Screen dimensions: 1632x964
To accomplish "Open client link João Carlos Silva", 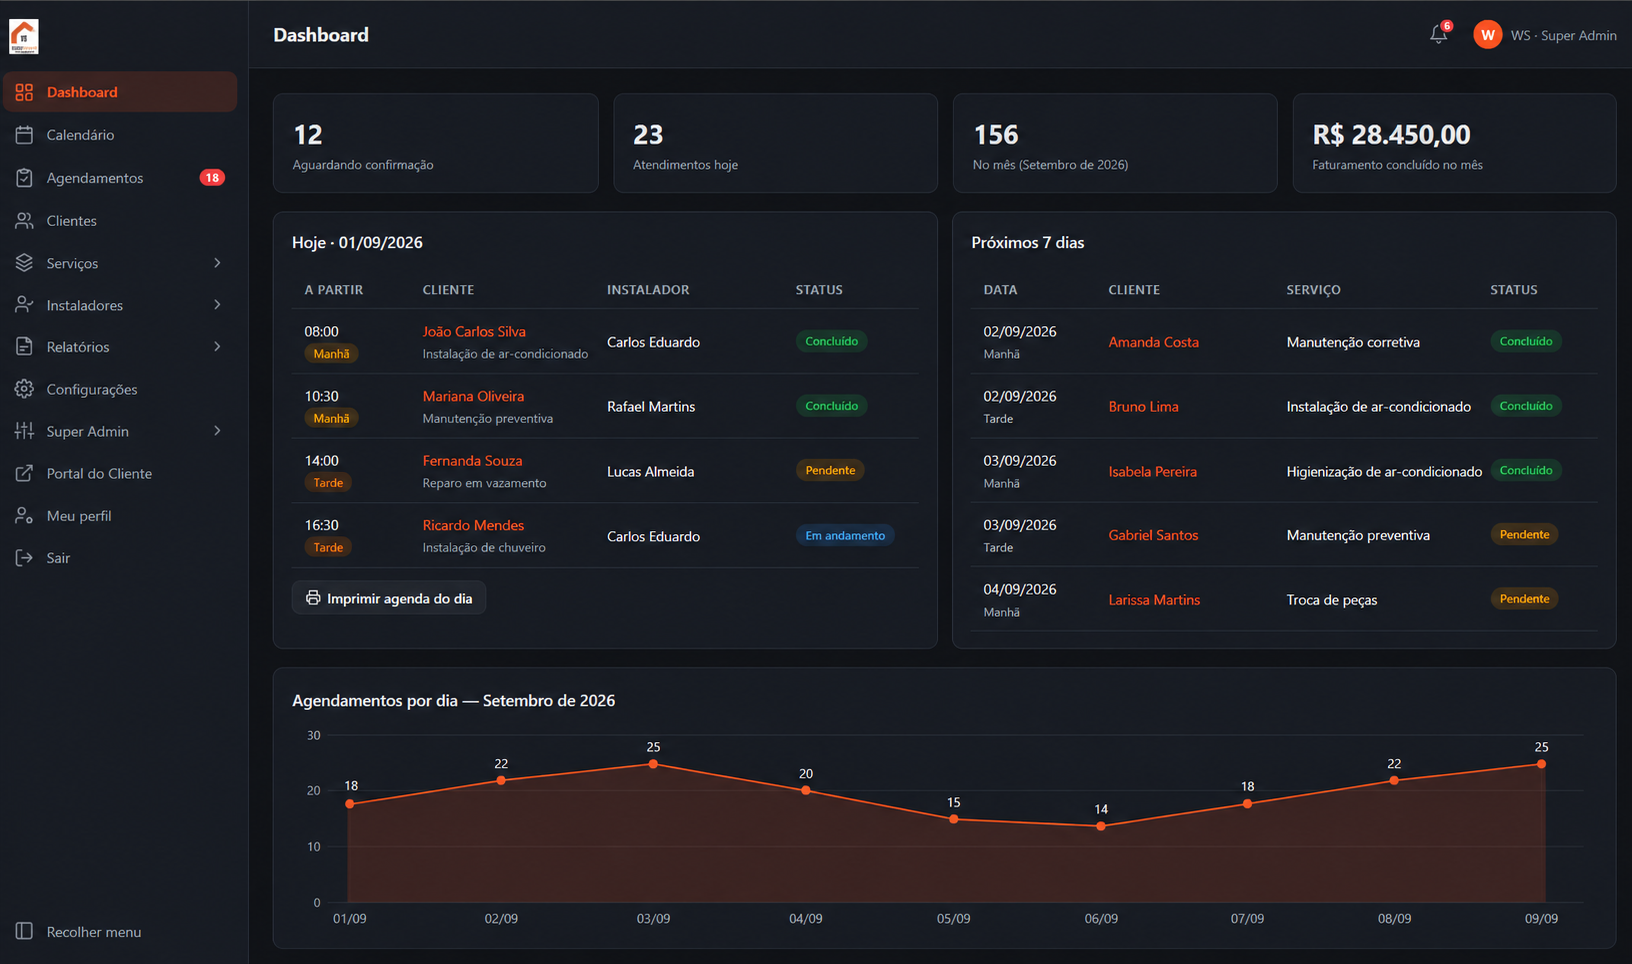I will tap(474, 331).
